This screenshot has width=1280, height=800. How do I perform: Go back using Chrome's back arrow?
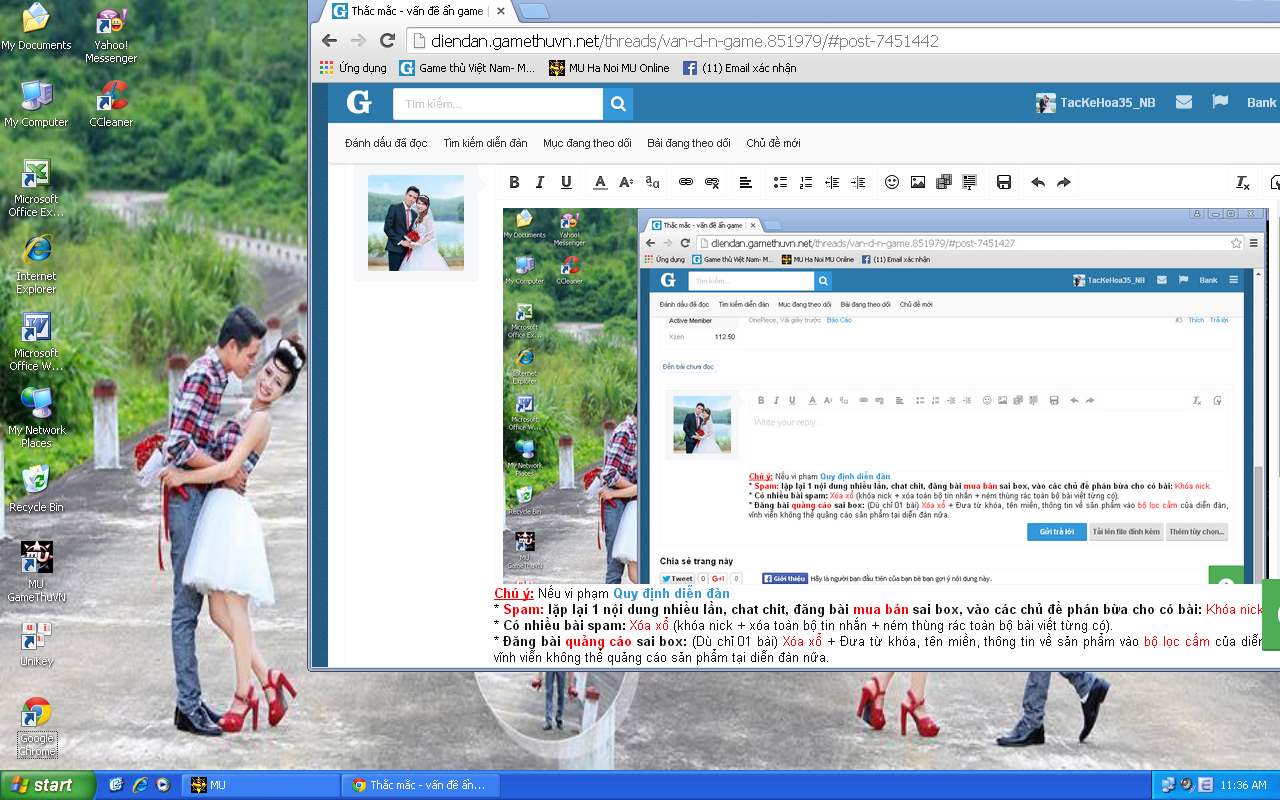click(330, 41)
